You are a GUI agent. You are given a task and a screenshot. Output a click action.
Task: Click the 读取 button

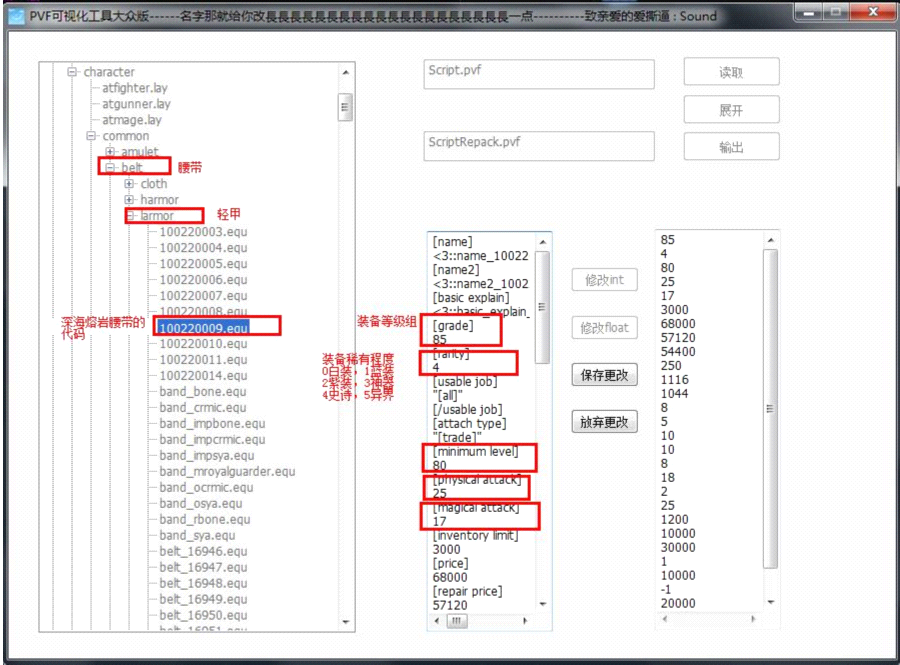pos(731,72)
